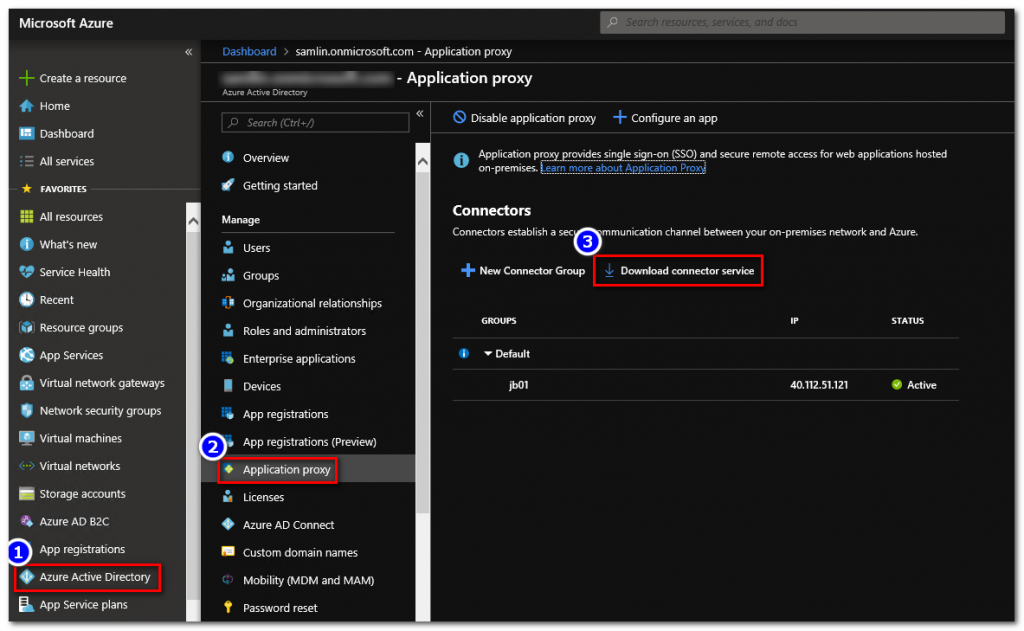Open the Dashboard icon in the sidebar
1024x631 pixels.
[26, 133]
